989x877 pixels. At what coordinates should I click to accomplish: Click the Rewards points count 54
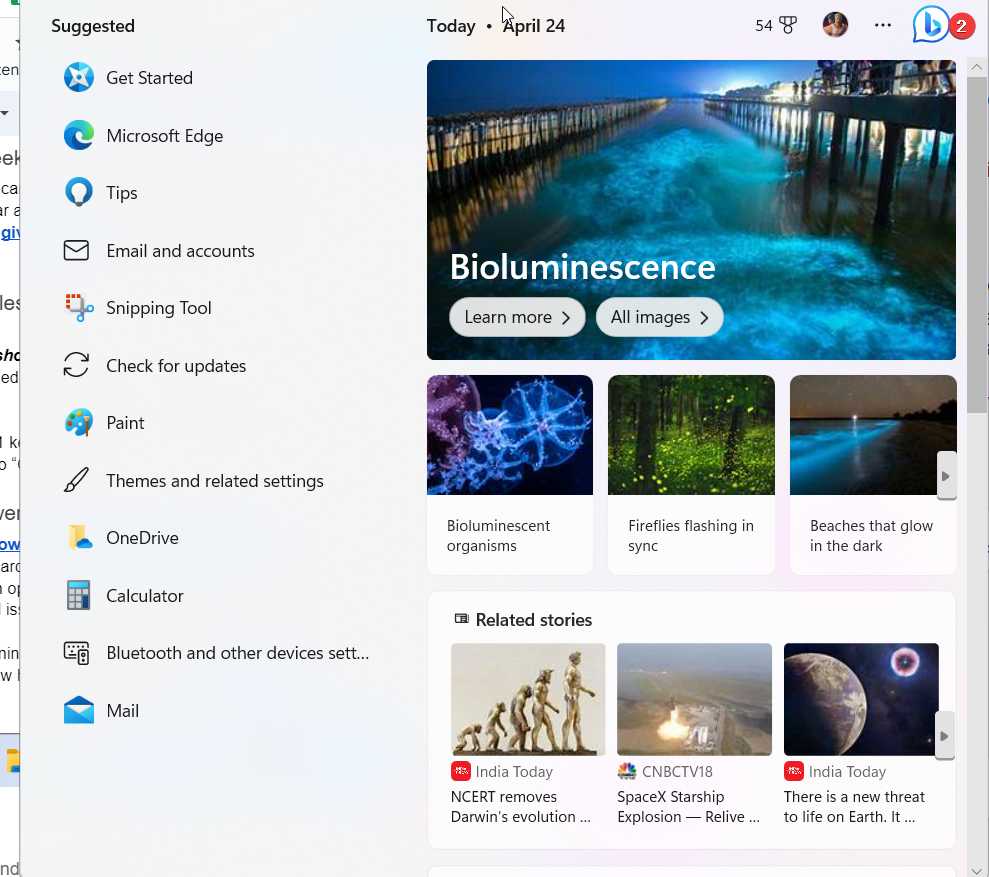pos(764,26)
